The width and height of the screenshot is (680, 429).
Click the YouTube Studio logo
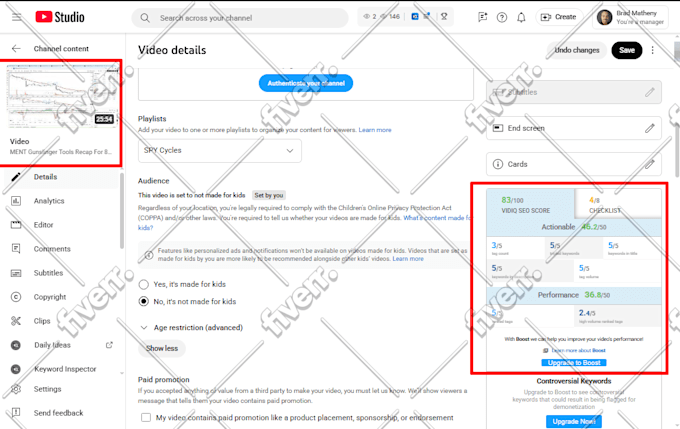coord(60,17)
